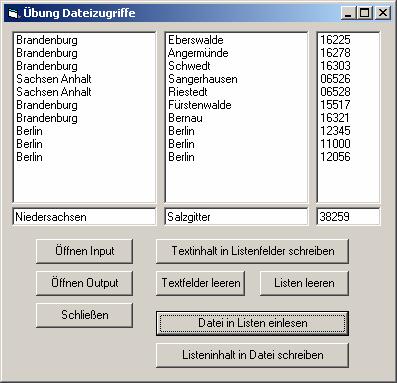Click the Öffnen Input button

(84, 251)
